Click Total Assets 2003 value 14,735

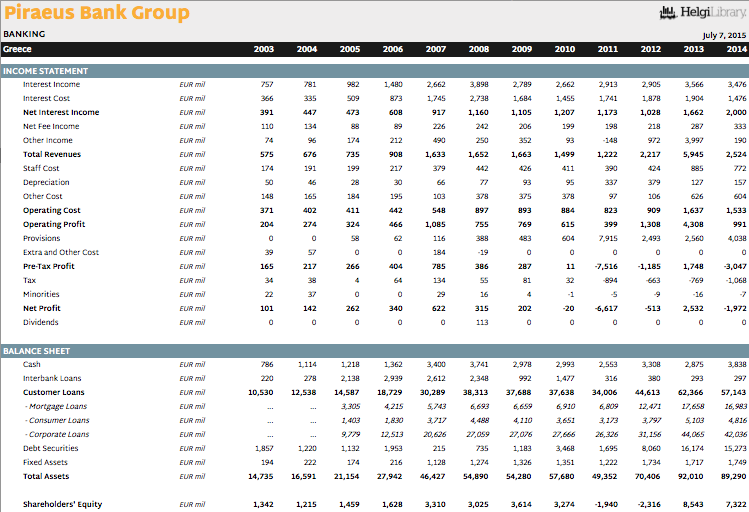pyautogui.click(x=261, y=477)
